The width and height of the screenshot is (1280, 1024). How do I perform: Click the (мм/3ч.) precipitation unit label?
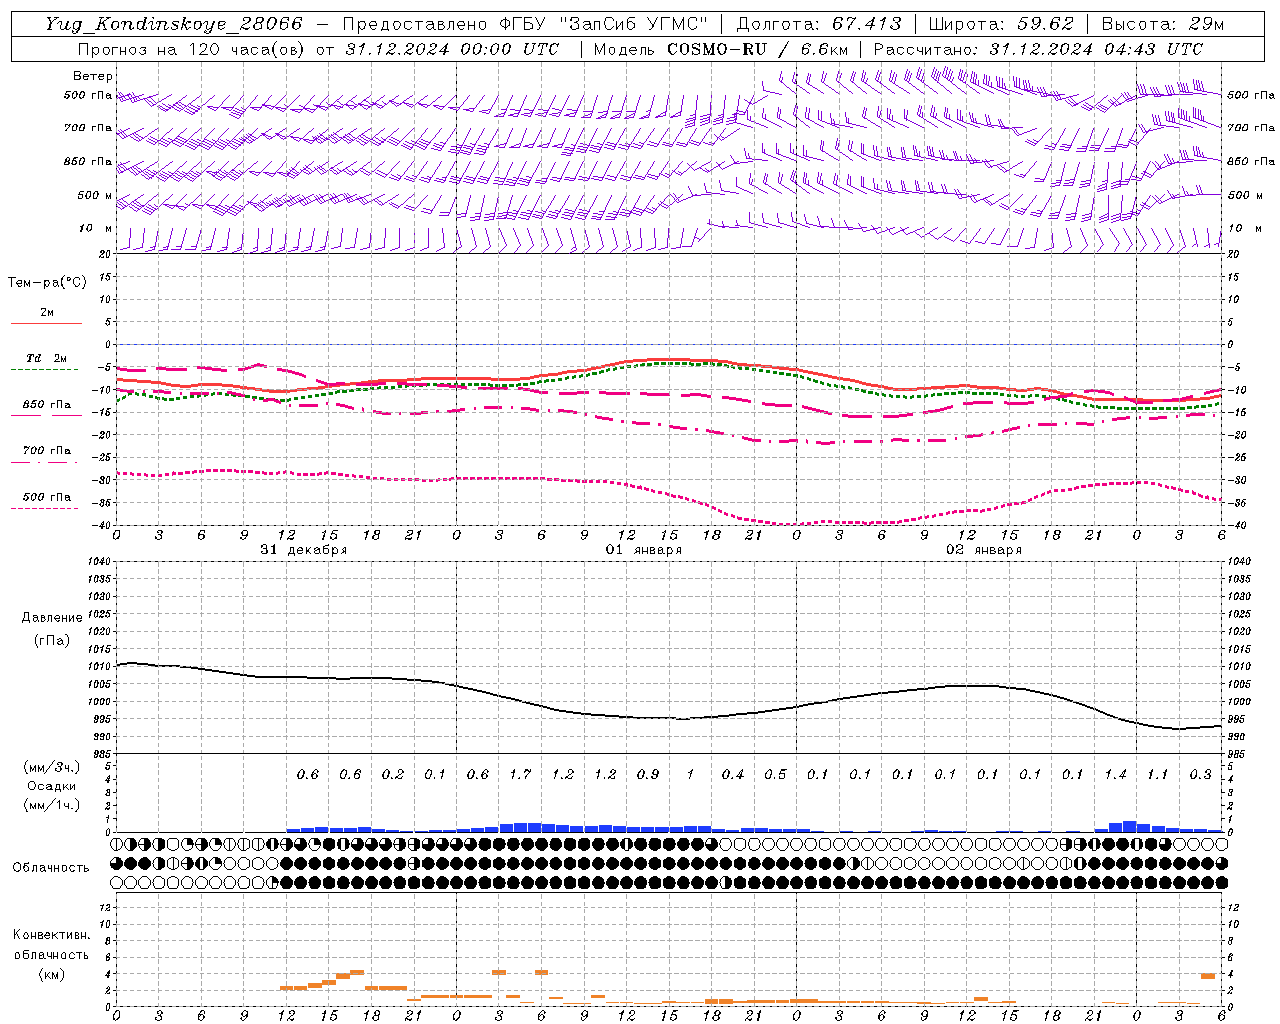click(51, 767)
